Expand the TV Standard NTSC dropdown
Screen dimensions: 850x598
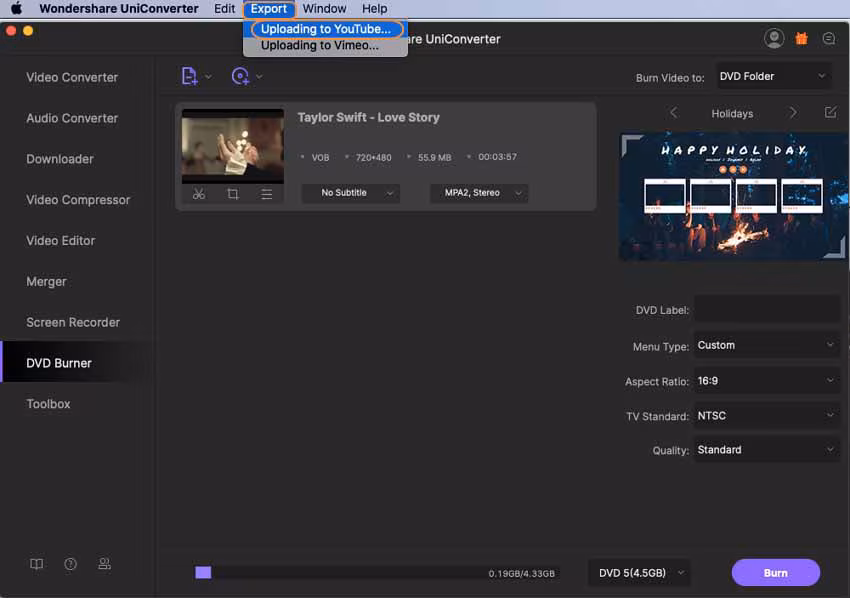pos(767,416)
